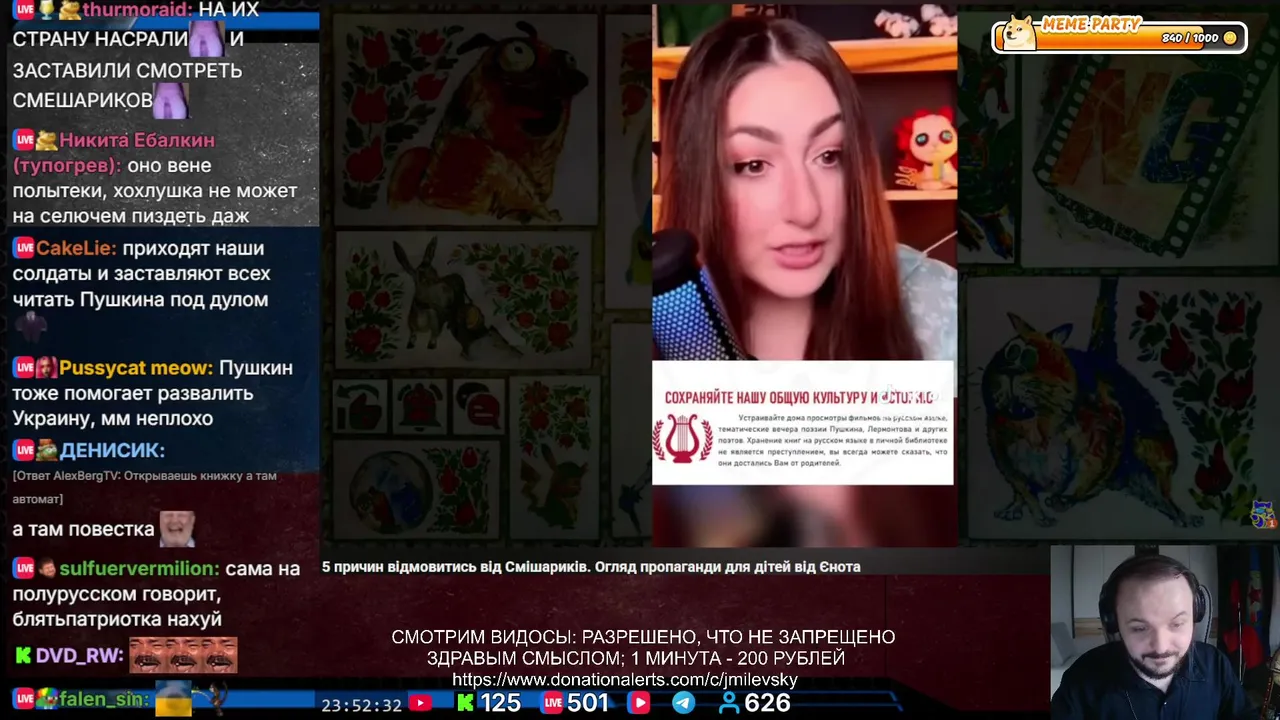Click the video title '5 причин відмовитись від Смішариків'
The height and width of the screenshot is (720, 1280).
[591, 567]
